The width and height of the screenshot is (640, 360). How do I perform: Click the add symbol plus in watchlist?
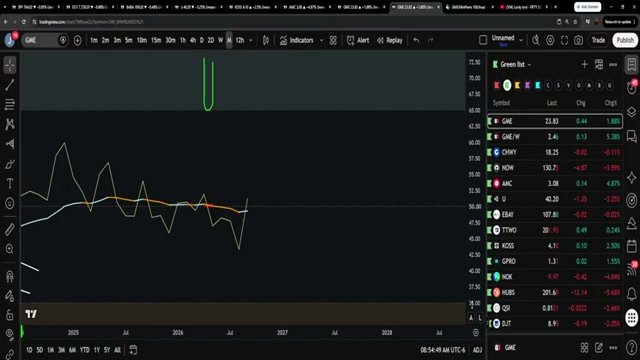[x=584, y=64]
